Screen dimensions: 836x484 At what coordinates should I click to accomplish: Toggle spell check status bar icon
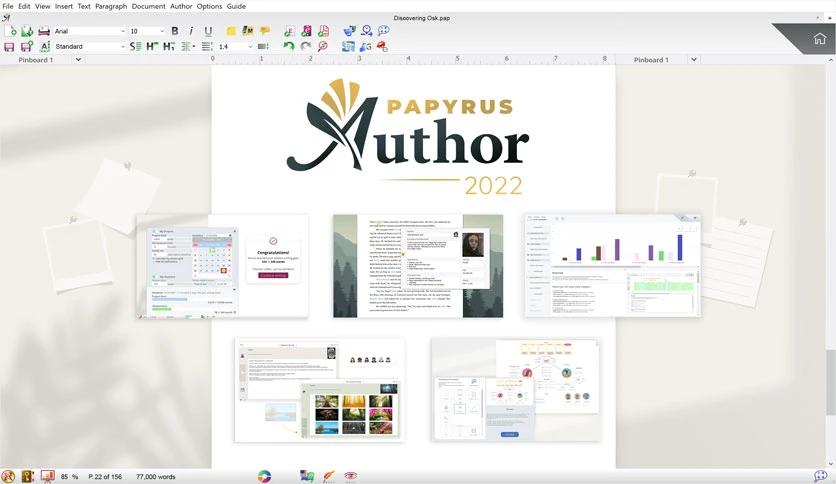tap(8, 476)
